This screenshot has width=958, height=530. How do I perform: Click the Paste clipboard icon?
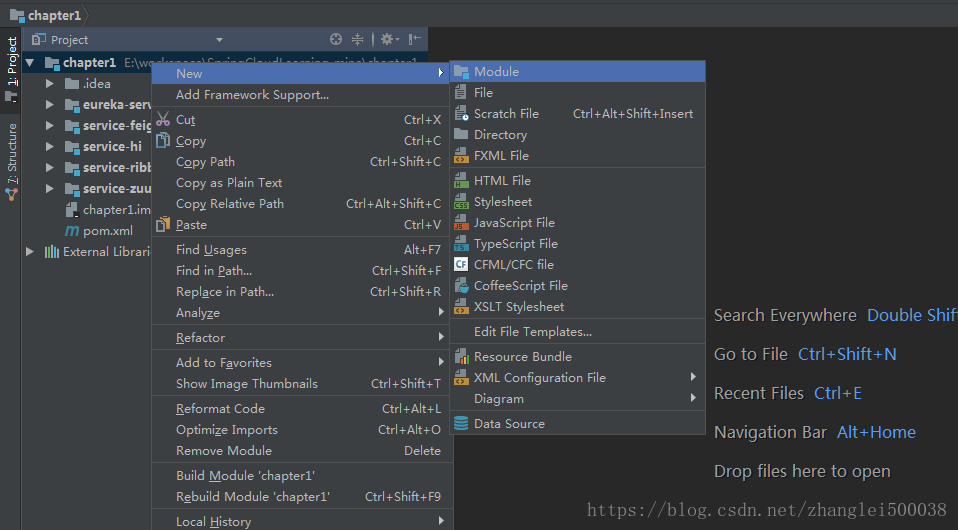[x=163, y=225]
